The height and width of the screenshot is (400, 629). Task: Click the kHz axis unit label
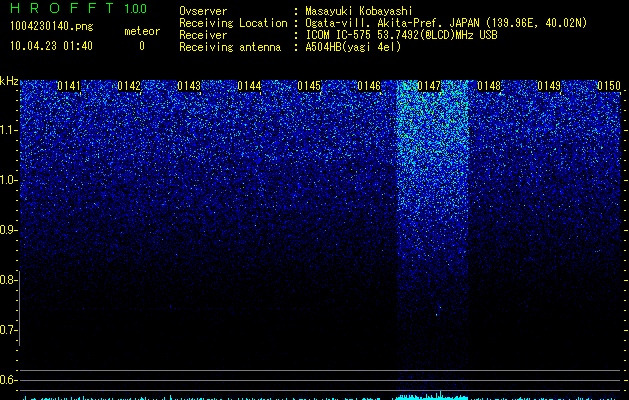coord(9,81)
